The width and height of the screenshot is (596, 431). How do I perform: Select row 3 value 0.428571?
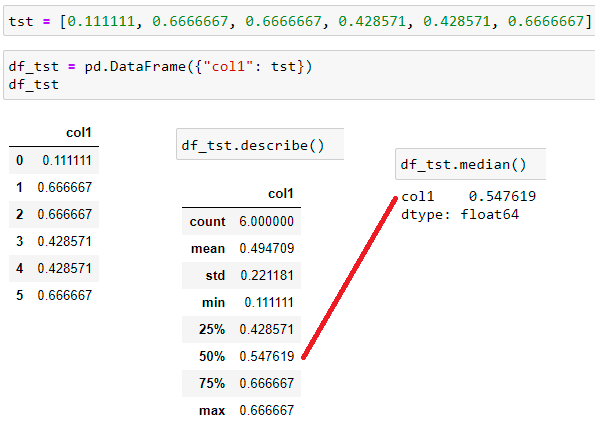click(x=64, y=241)
